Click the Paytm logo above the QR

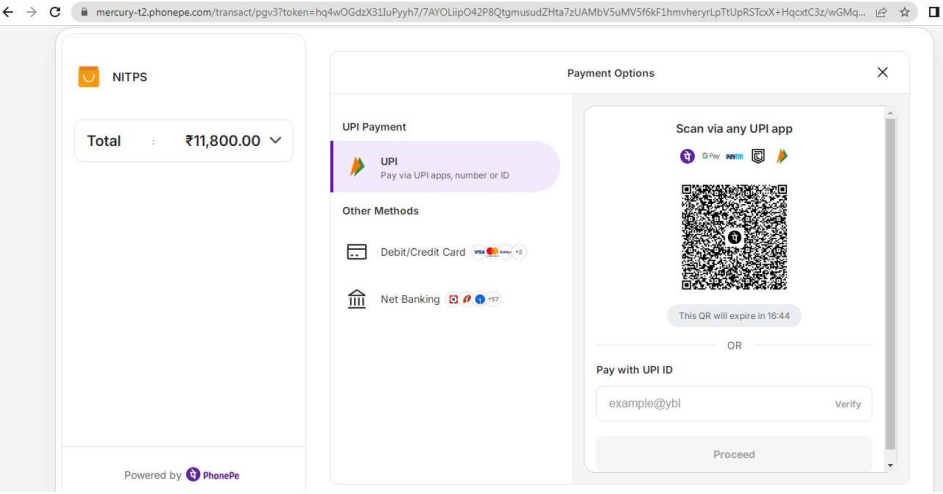click(x=734, y=156)
